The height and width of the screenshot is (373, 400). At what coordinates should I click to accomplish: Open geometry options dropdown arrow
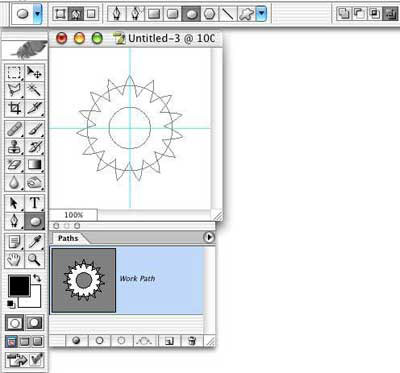[262, 14]
